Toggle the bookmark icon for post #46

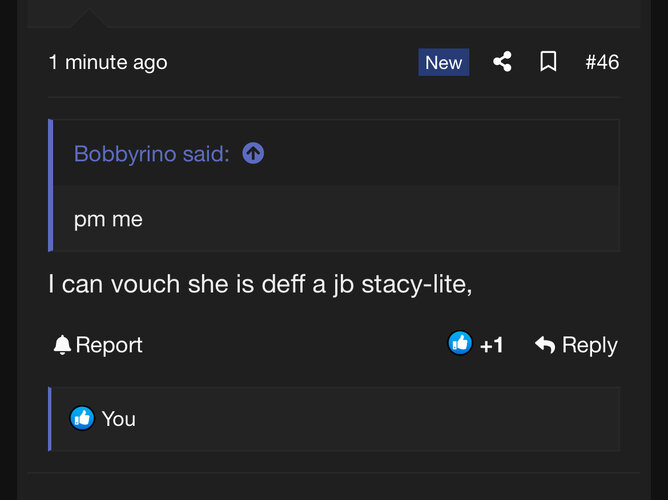548,62
